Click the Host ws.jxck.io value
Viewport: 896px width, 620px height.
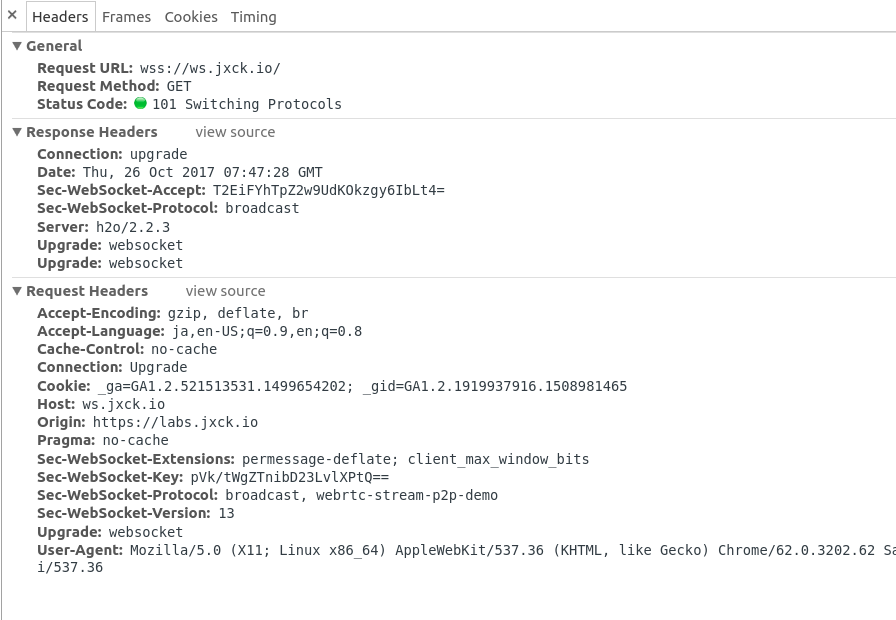[123, 405]
